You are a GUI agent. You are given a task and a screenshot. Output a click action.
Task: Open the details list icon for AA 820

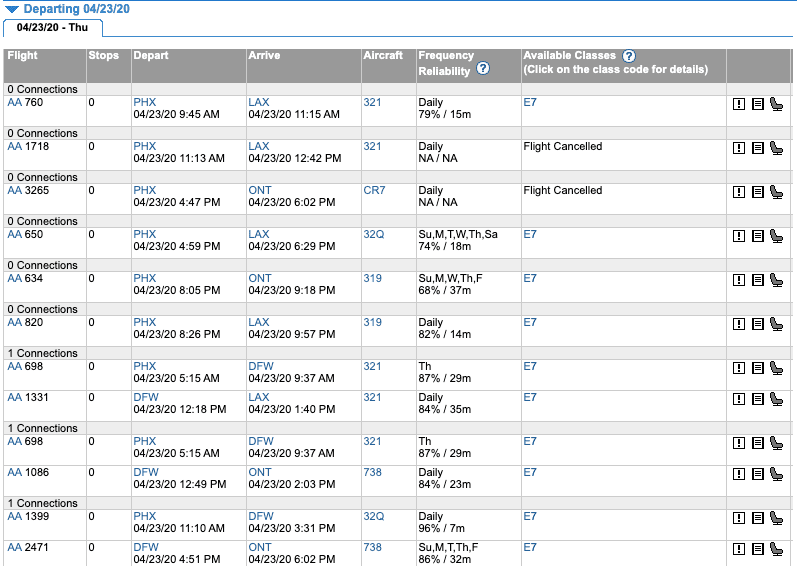point(757,324)
